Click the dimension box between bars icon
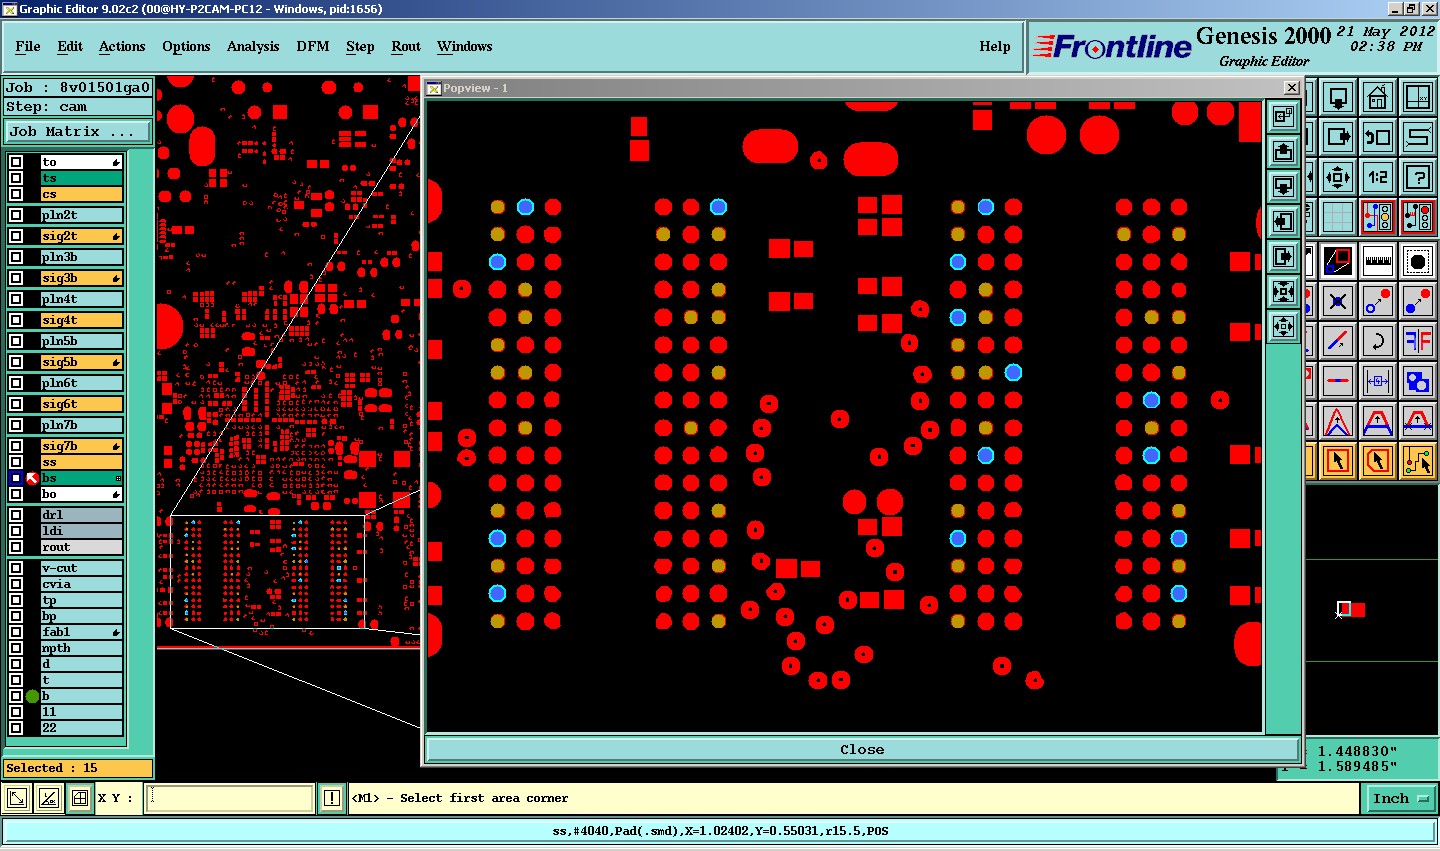 coord(1378,381)
